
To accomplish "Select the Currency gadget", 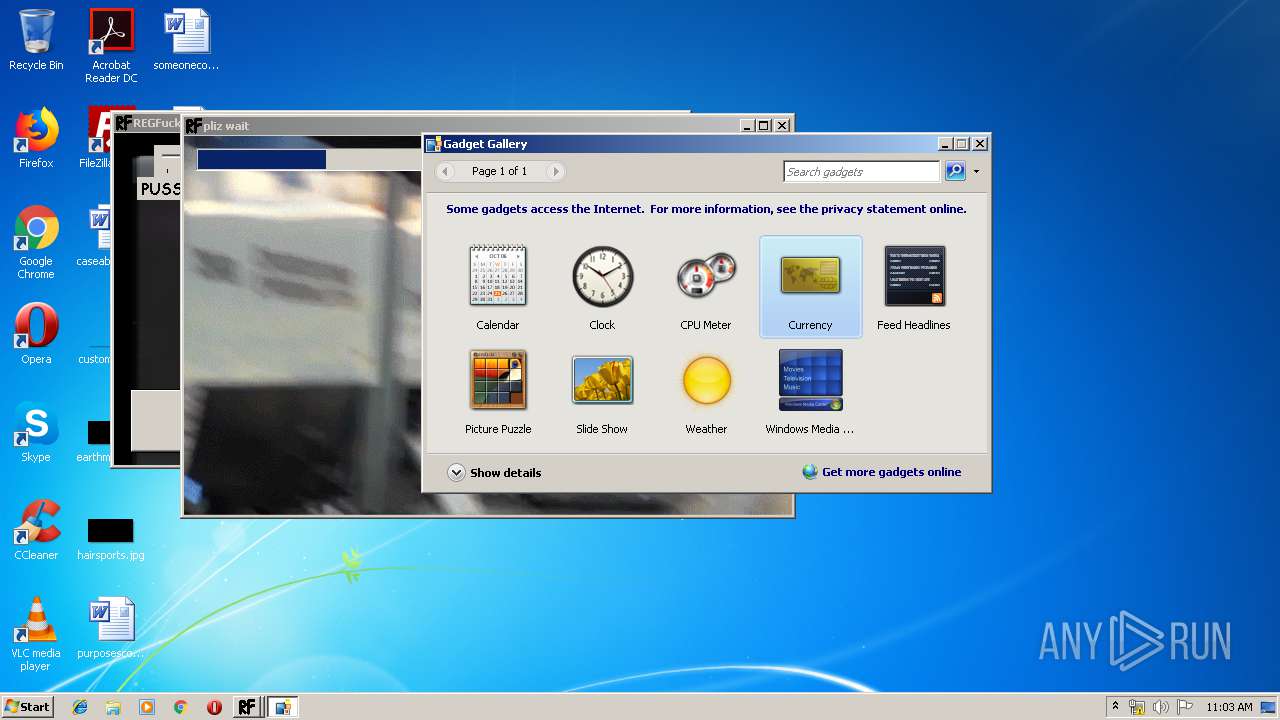I will coord(810,287).
